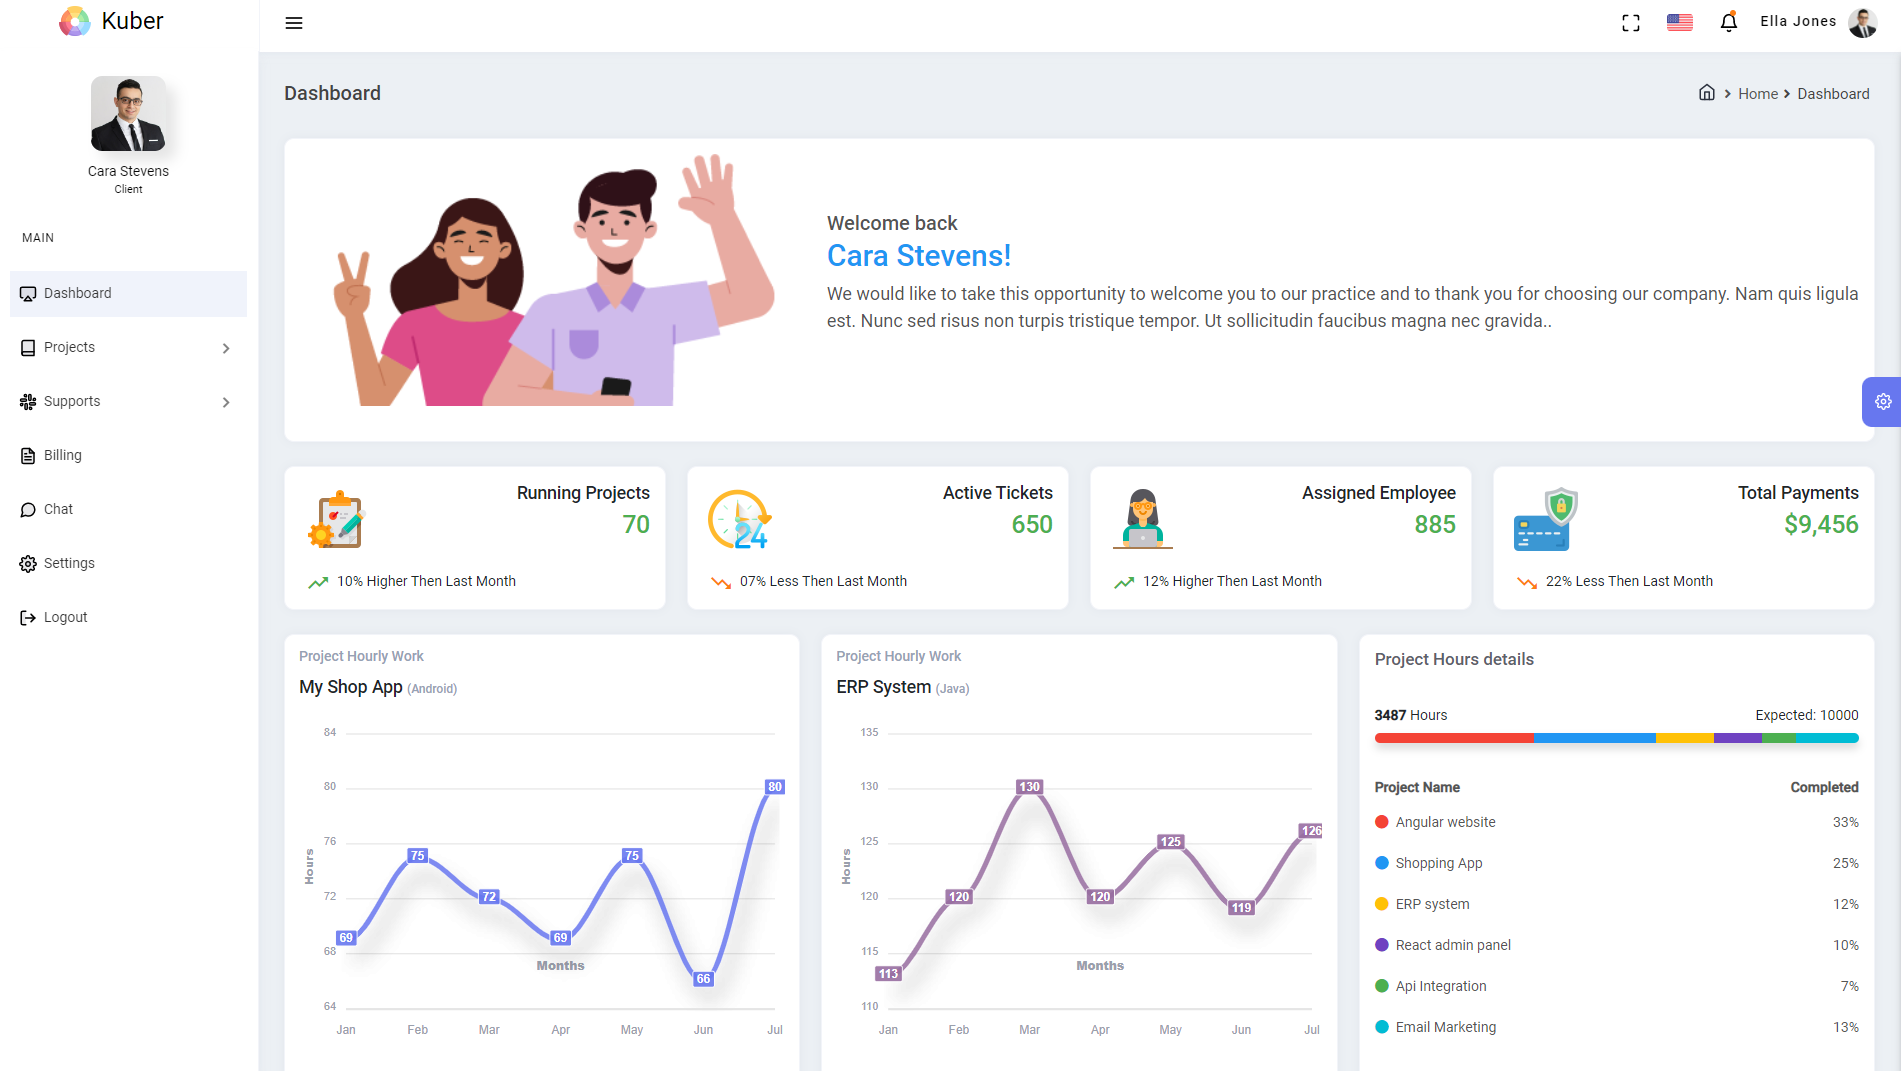1901x1071 pixels.
Task: Open the Projects menu item
Action: click(x=128, y=348)
